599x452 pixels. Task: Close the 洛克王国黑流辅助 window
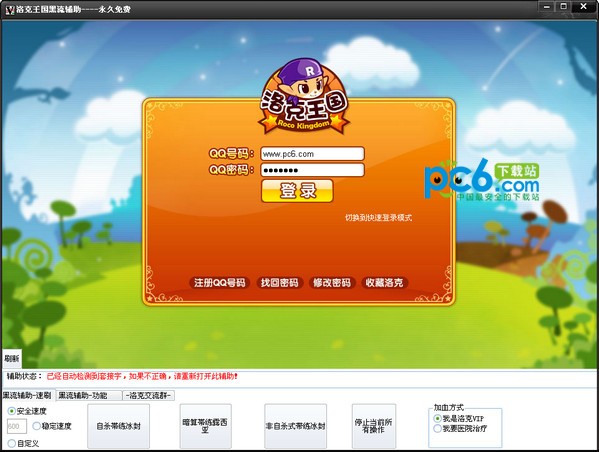[583, 6]
